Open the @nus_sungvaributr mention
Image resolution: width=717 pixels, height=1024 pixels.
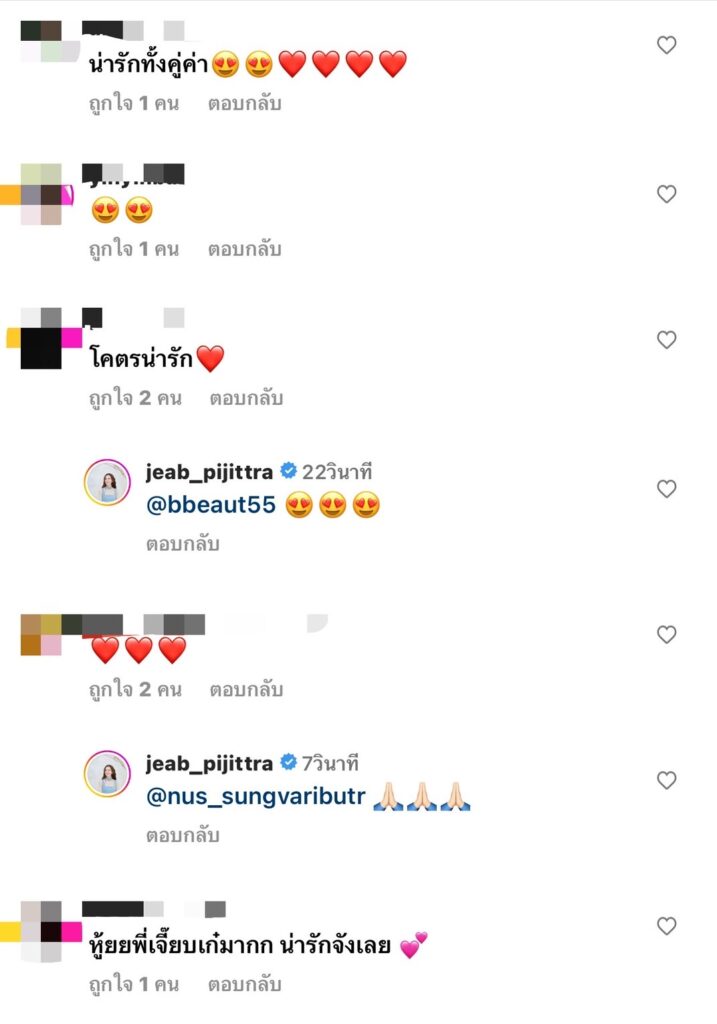[x=255, y=797]
